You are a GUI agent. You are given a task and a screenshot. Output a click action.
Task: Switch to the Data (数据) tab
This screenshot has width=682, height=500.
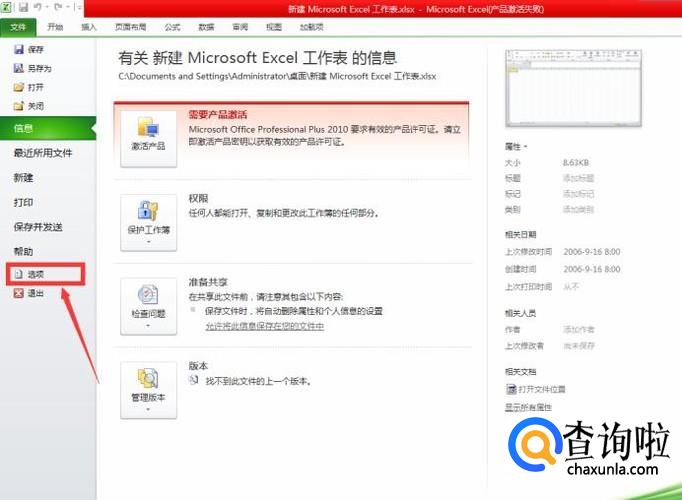206,27
